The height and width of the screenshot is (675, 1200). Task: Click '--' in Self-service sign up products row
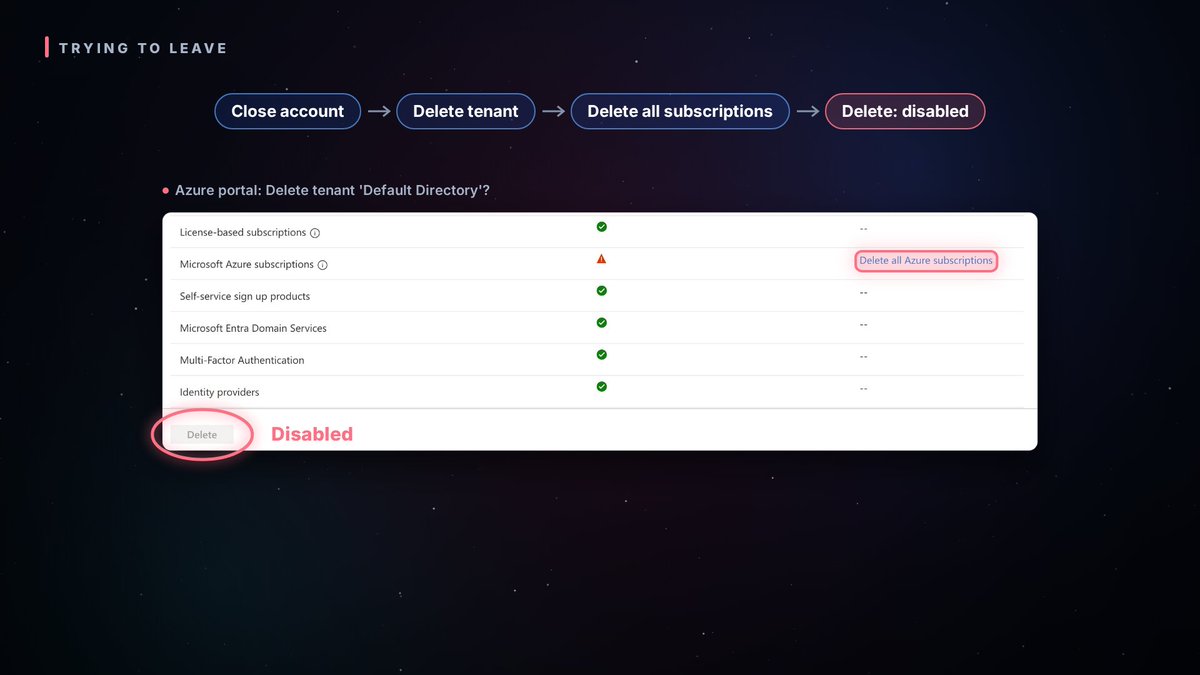click(x=863, y=293)
